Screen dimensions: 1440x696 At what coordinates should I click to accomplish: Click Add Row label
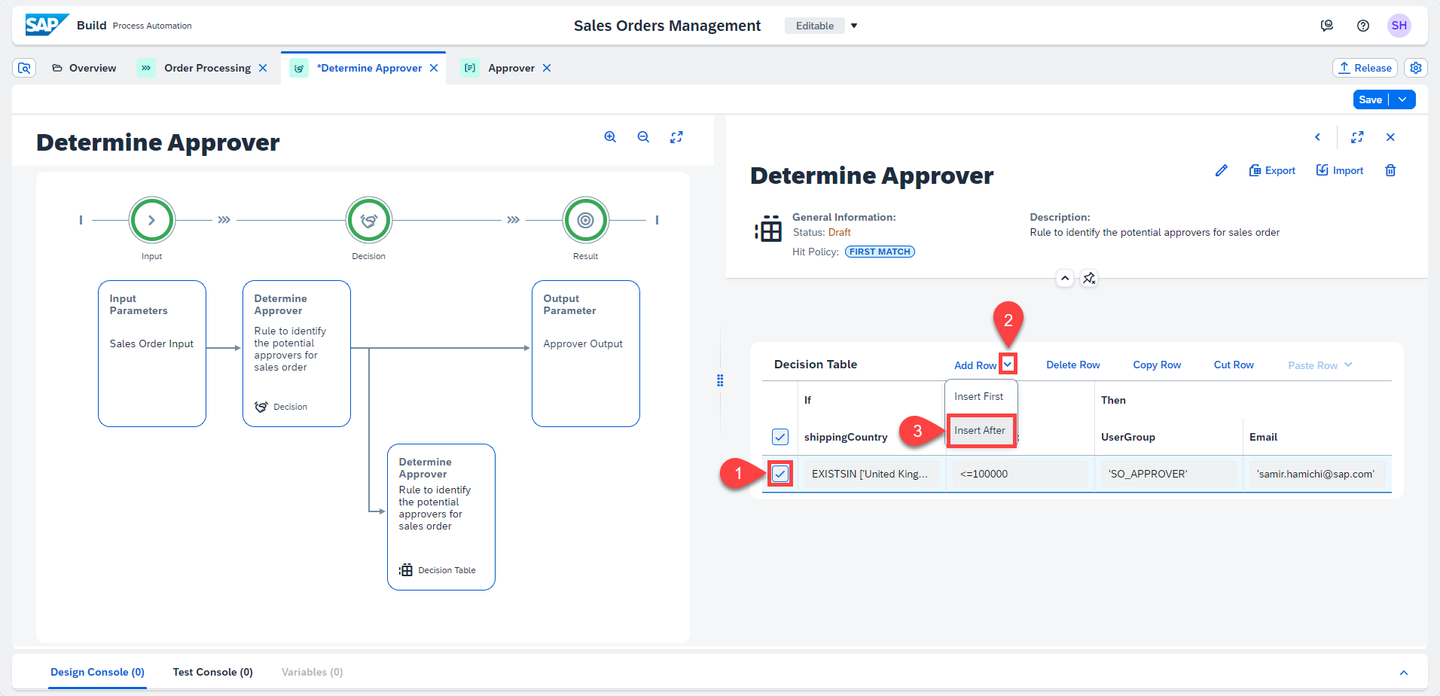(975, 366)
